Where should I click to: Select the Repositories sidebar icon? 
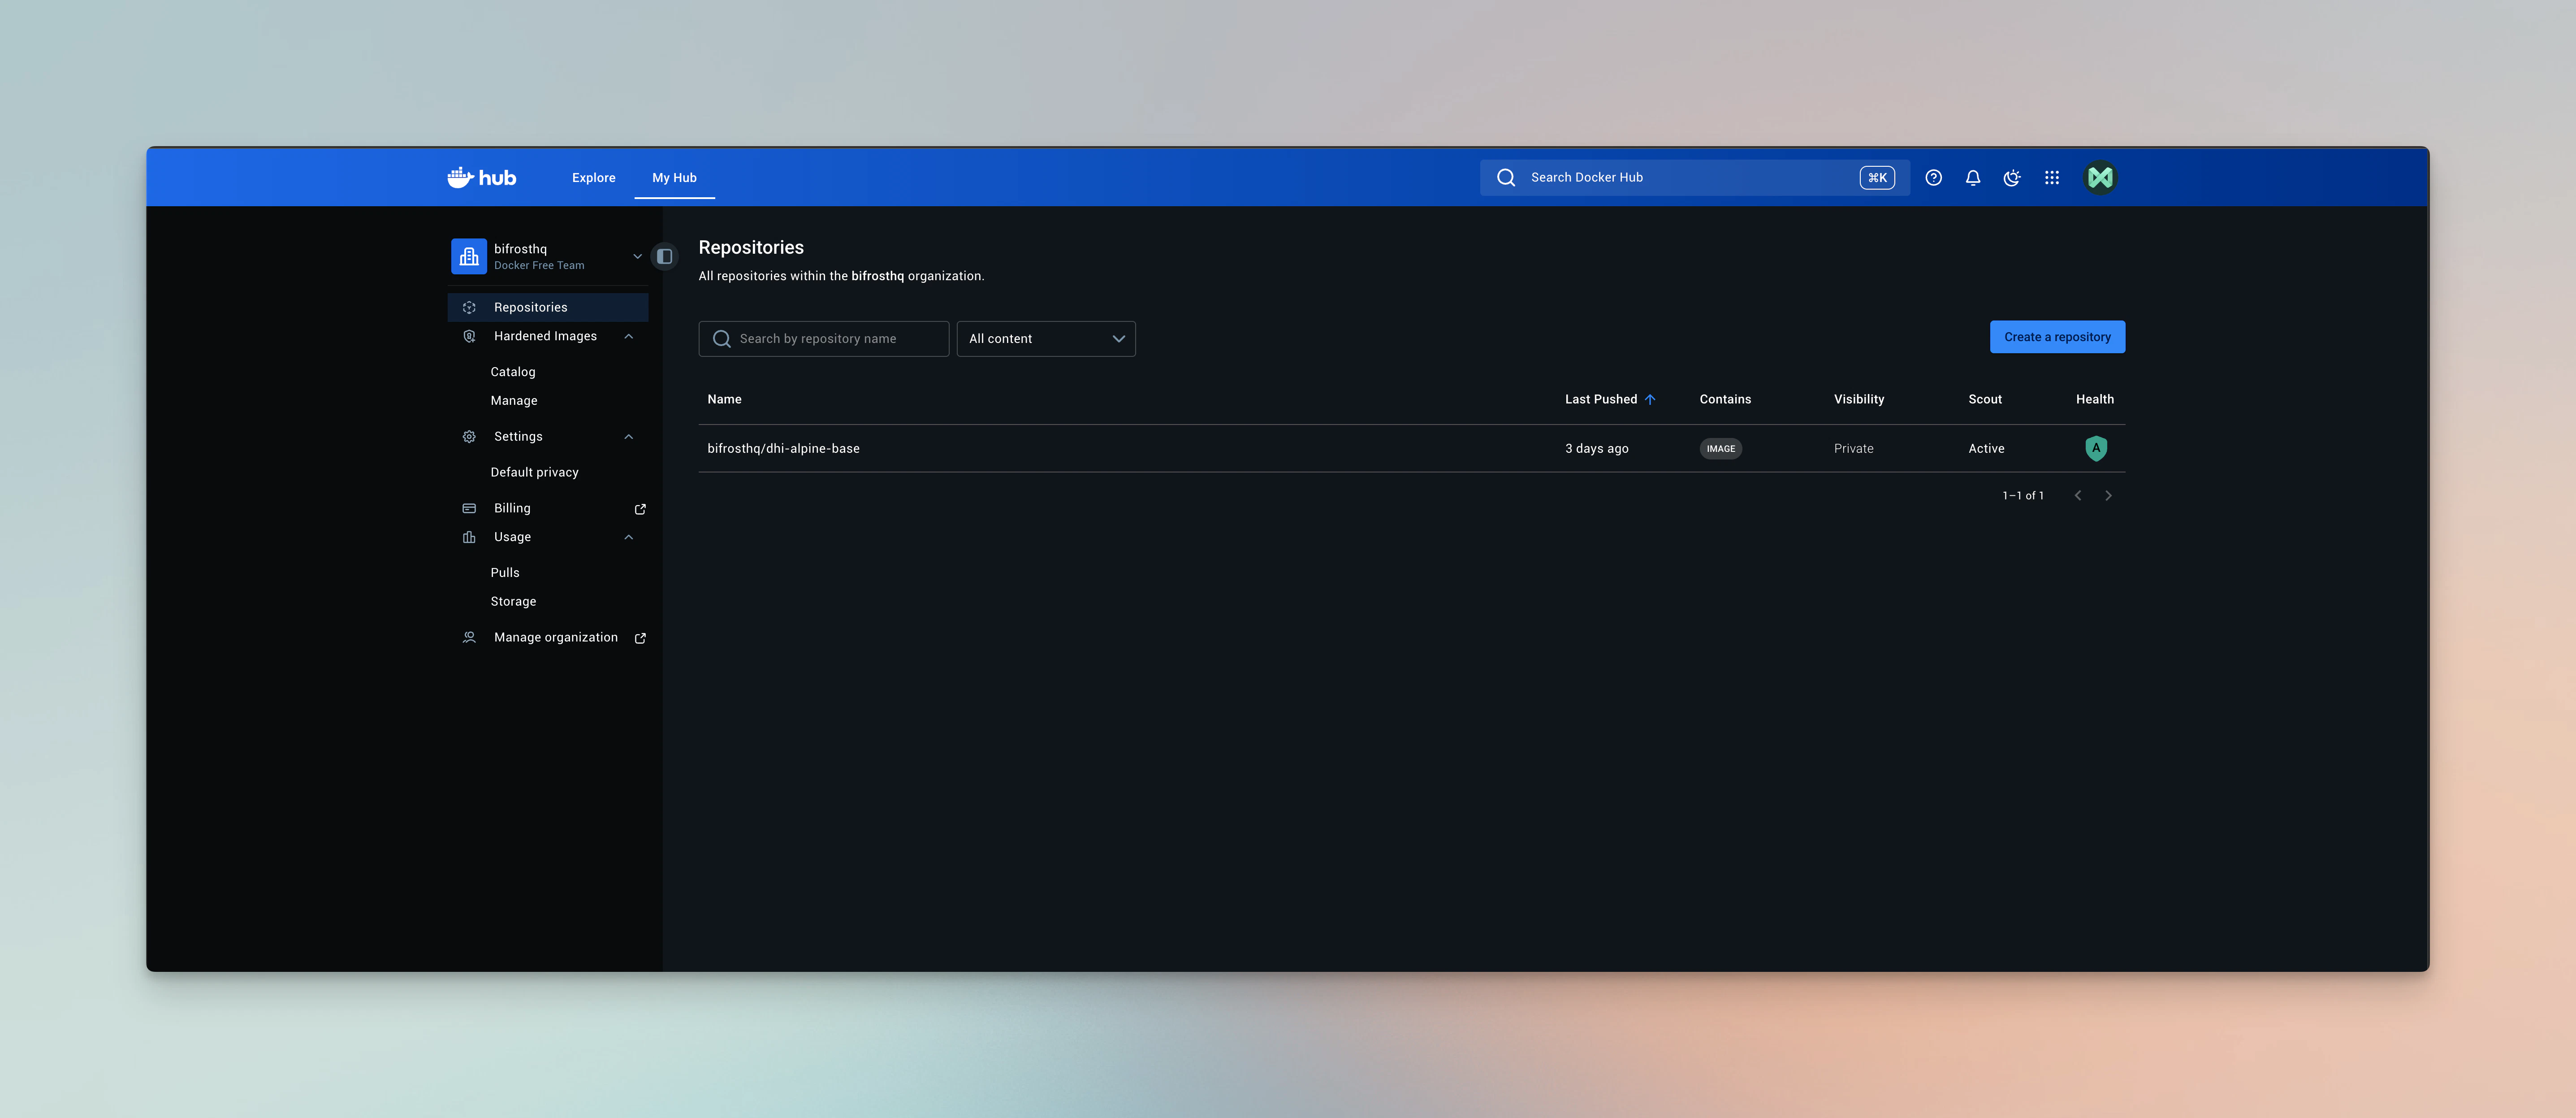point(469,307)
